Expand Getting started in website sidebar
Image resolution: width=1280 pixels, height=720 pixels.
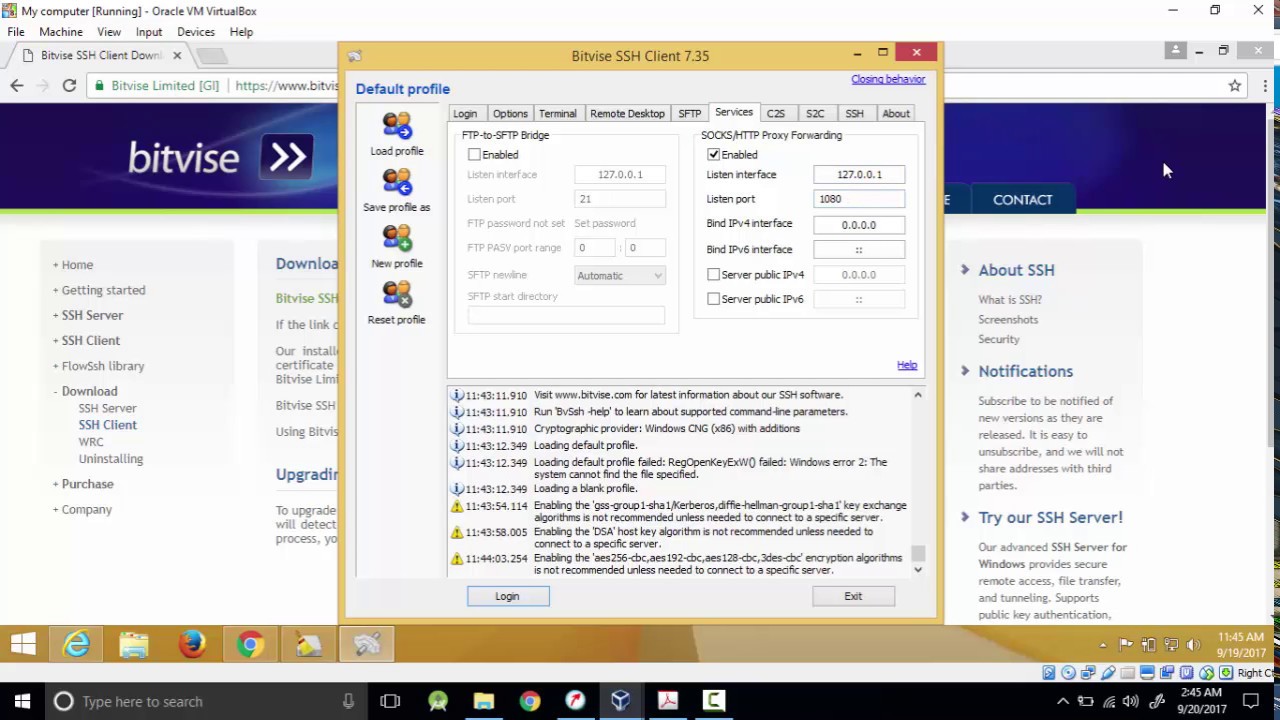pyautogui.click(x=55, y=290)
